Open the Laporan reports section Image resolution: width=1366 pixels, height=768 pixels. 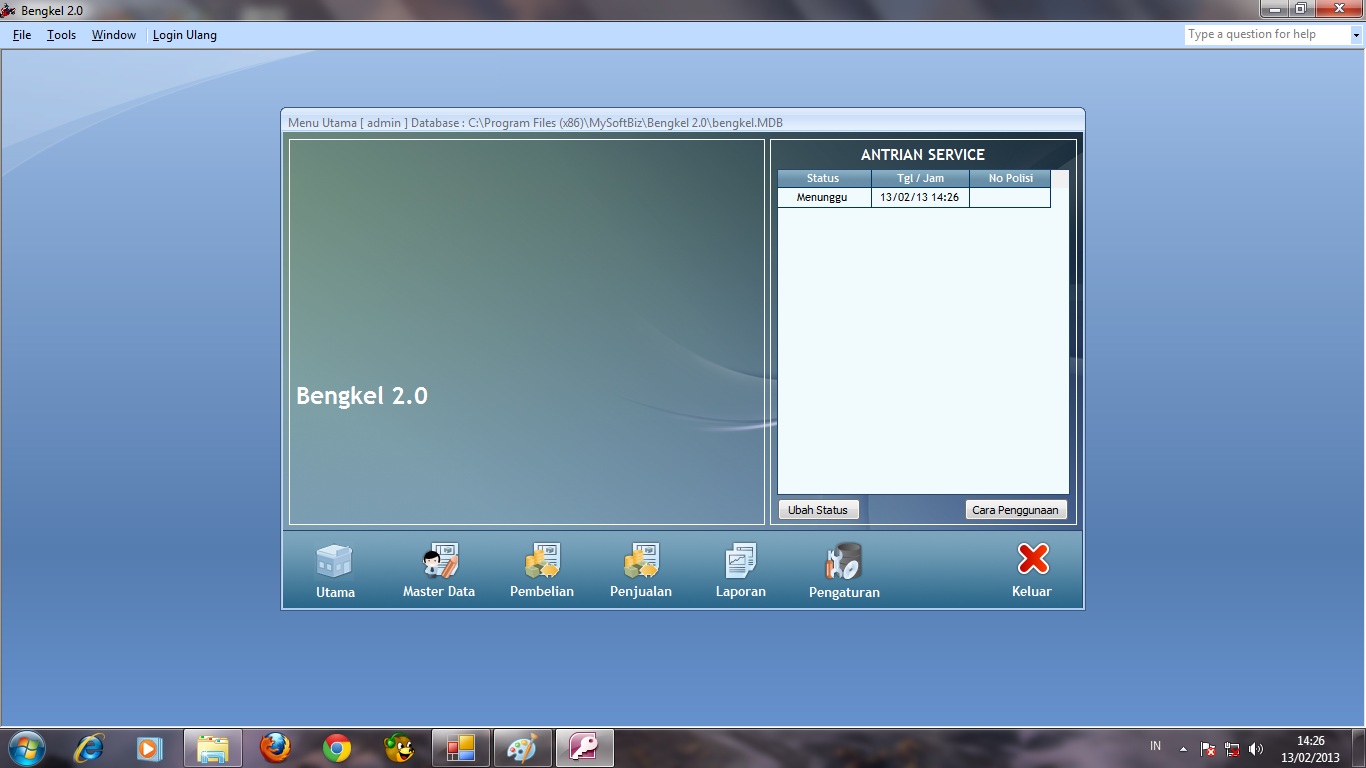[741, 570]
